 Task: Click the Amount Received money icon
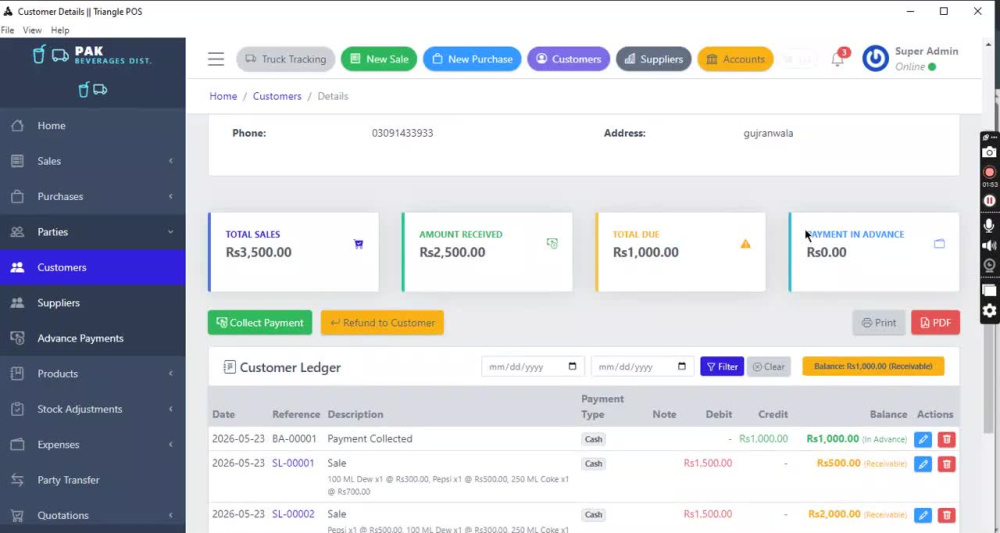tap(552, 243)
